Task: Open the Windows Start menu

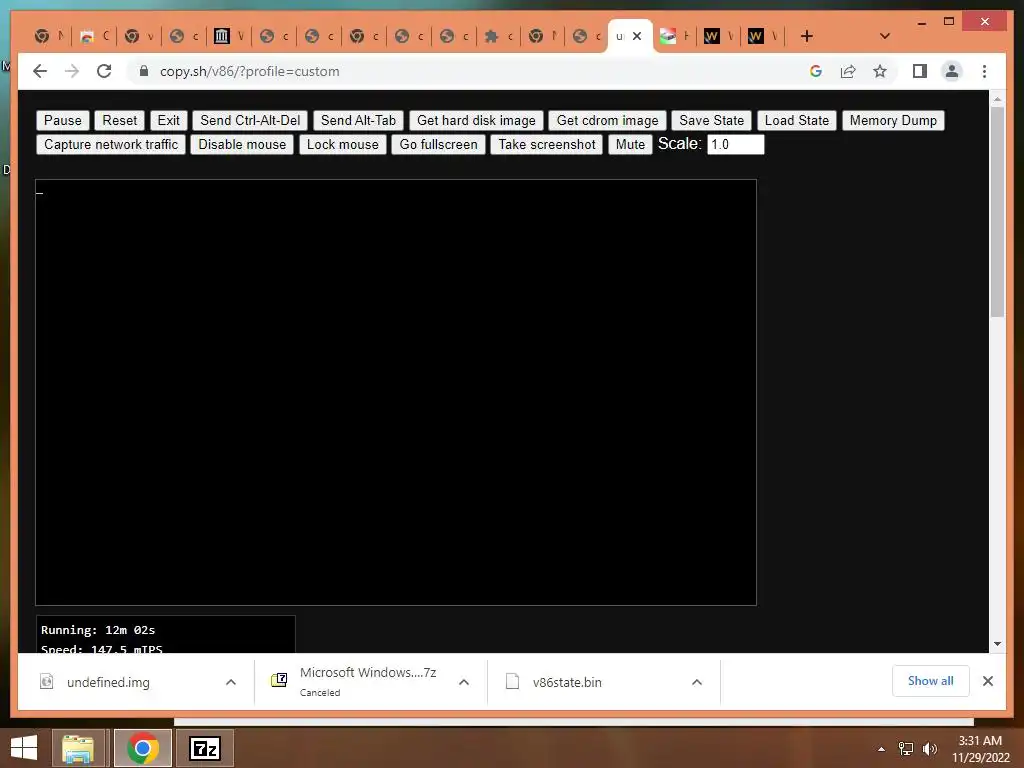Action: [24, 748]
